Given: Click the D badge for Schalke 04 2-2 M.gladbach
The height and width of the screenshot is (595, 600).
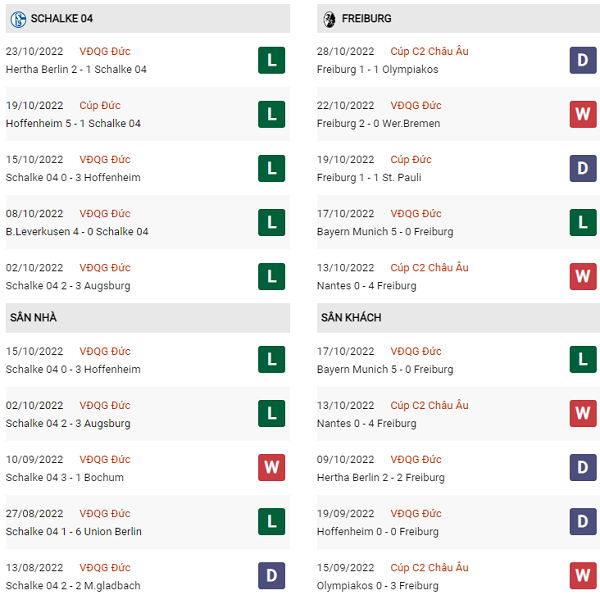Looking at the screenshot, I should click(x=271, y=576).
